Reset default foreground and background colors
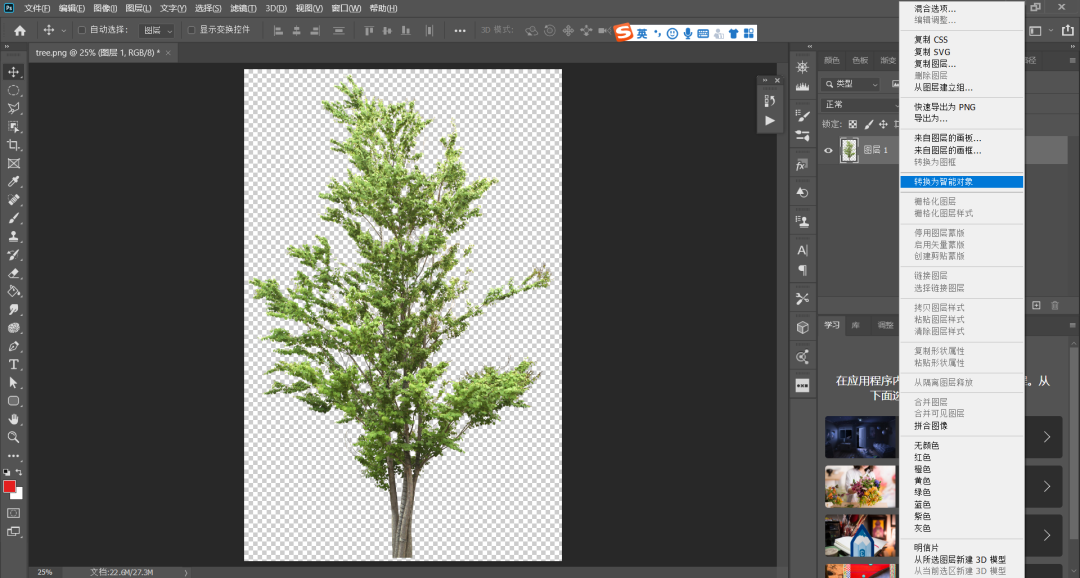The width and height of the screenshot is (1080, 578). click(x=7, y=473)
